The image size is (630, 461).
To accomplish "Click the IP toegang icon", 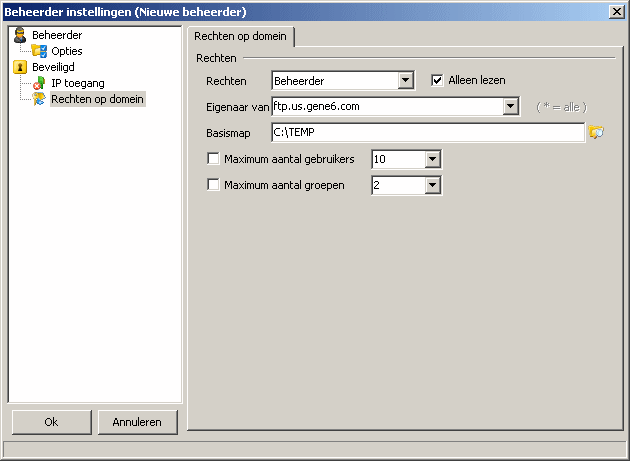I will [39, 83].
